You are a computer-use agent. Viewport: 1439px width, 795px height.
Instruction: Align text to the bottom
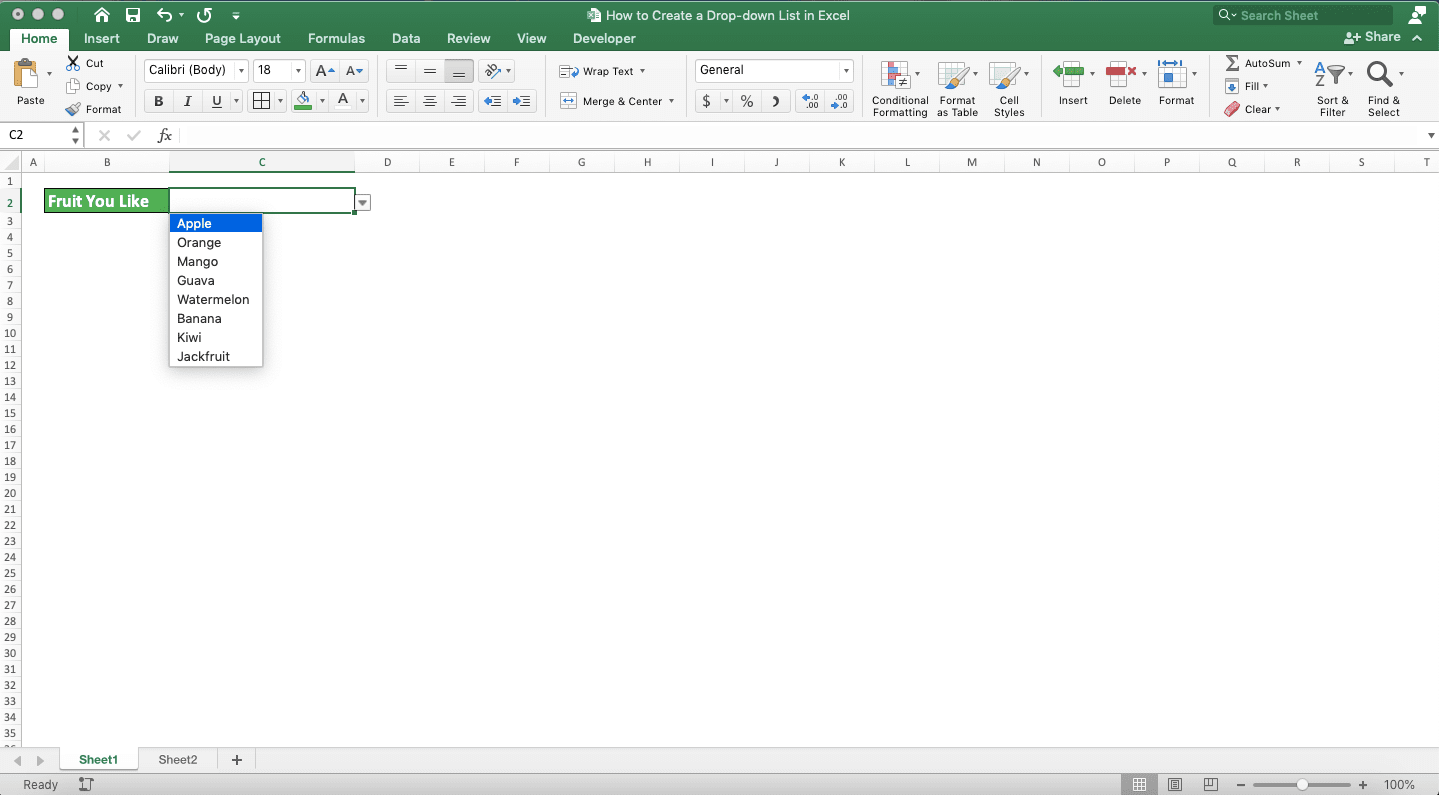click(459, 70)
